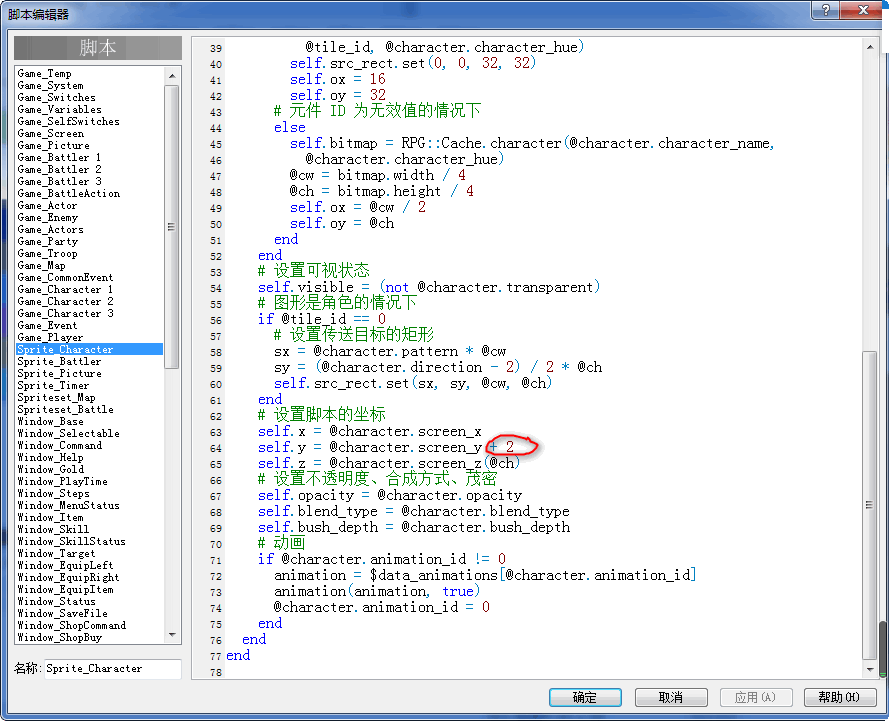This screenshot has height=721, width=889.
Task: Select Game_Troop in the list
Action: coord(48,253)
